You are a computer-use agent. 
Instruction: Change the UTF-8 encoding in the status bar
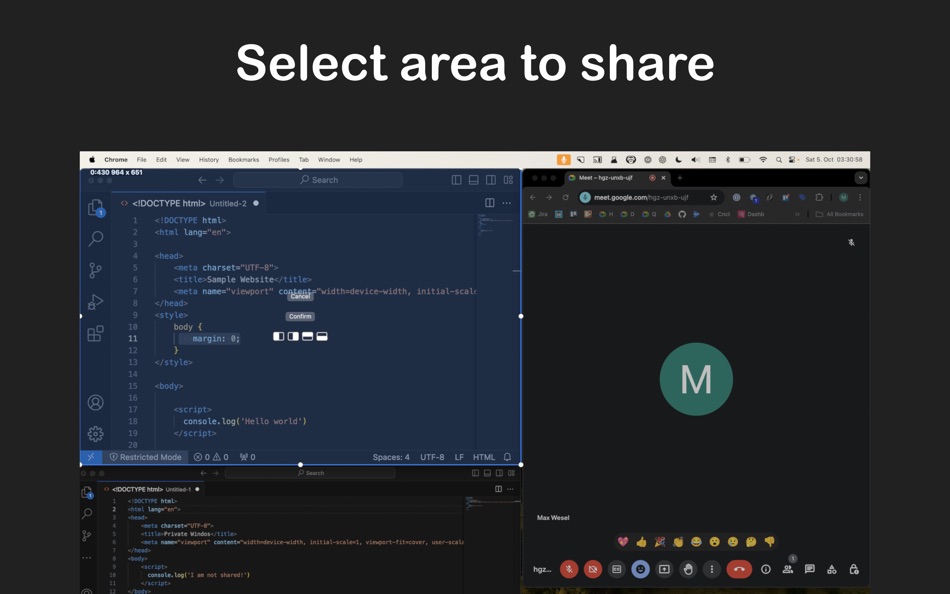coord(432,457)
